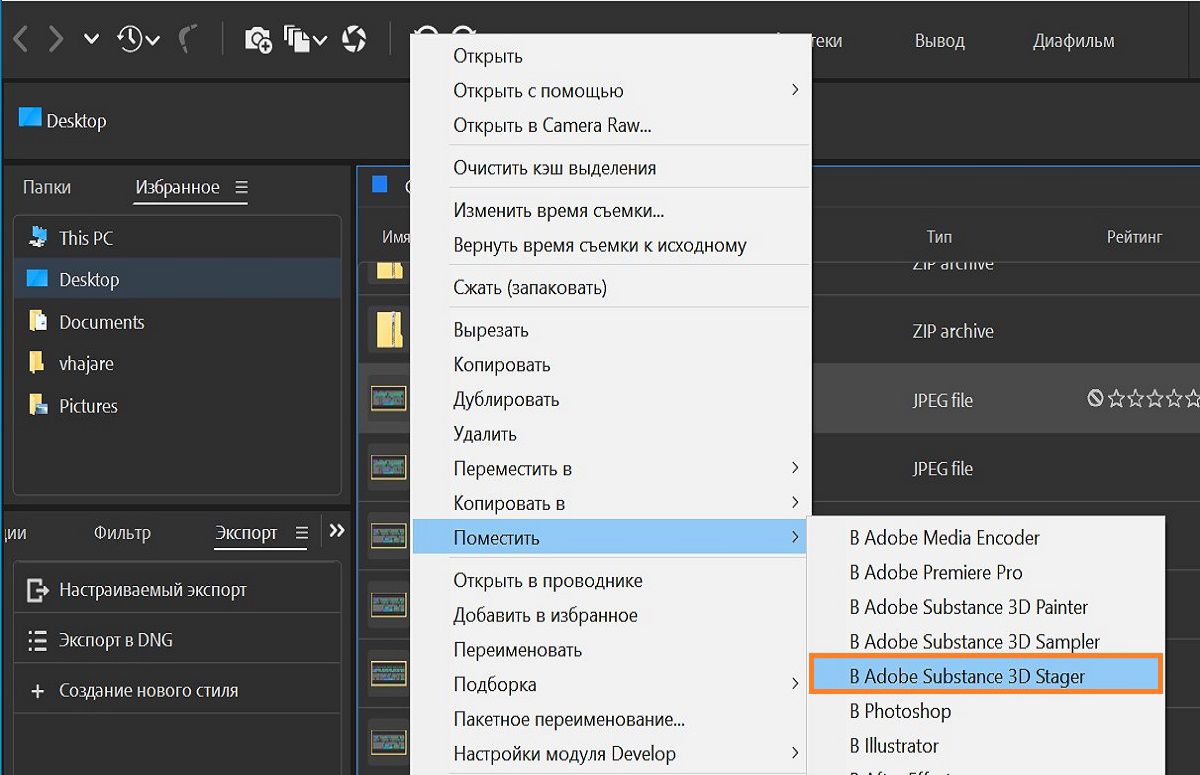Go back with the left arrow
Viewport: 1200px width, 775px height.
click(21, 39)
